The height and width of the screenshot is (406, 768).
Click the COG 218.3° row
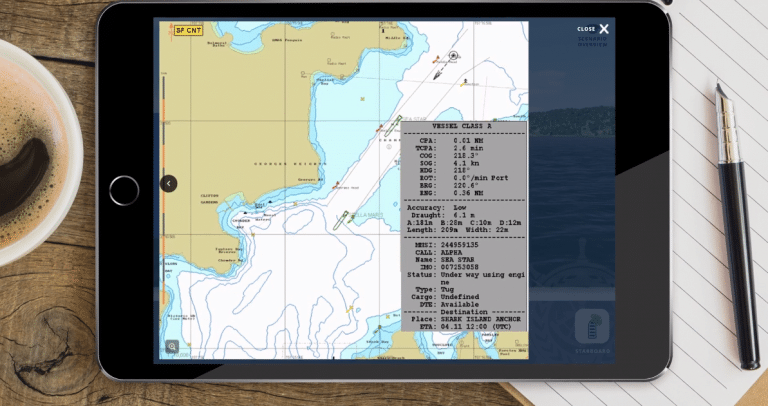pos(447,155)
